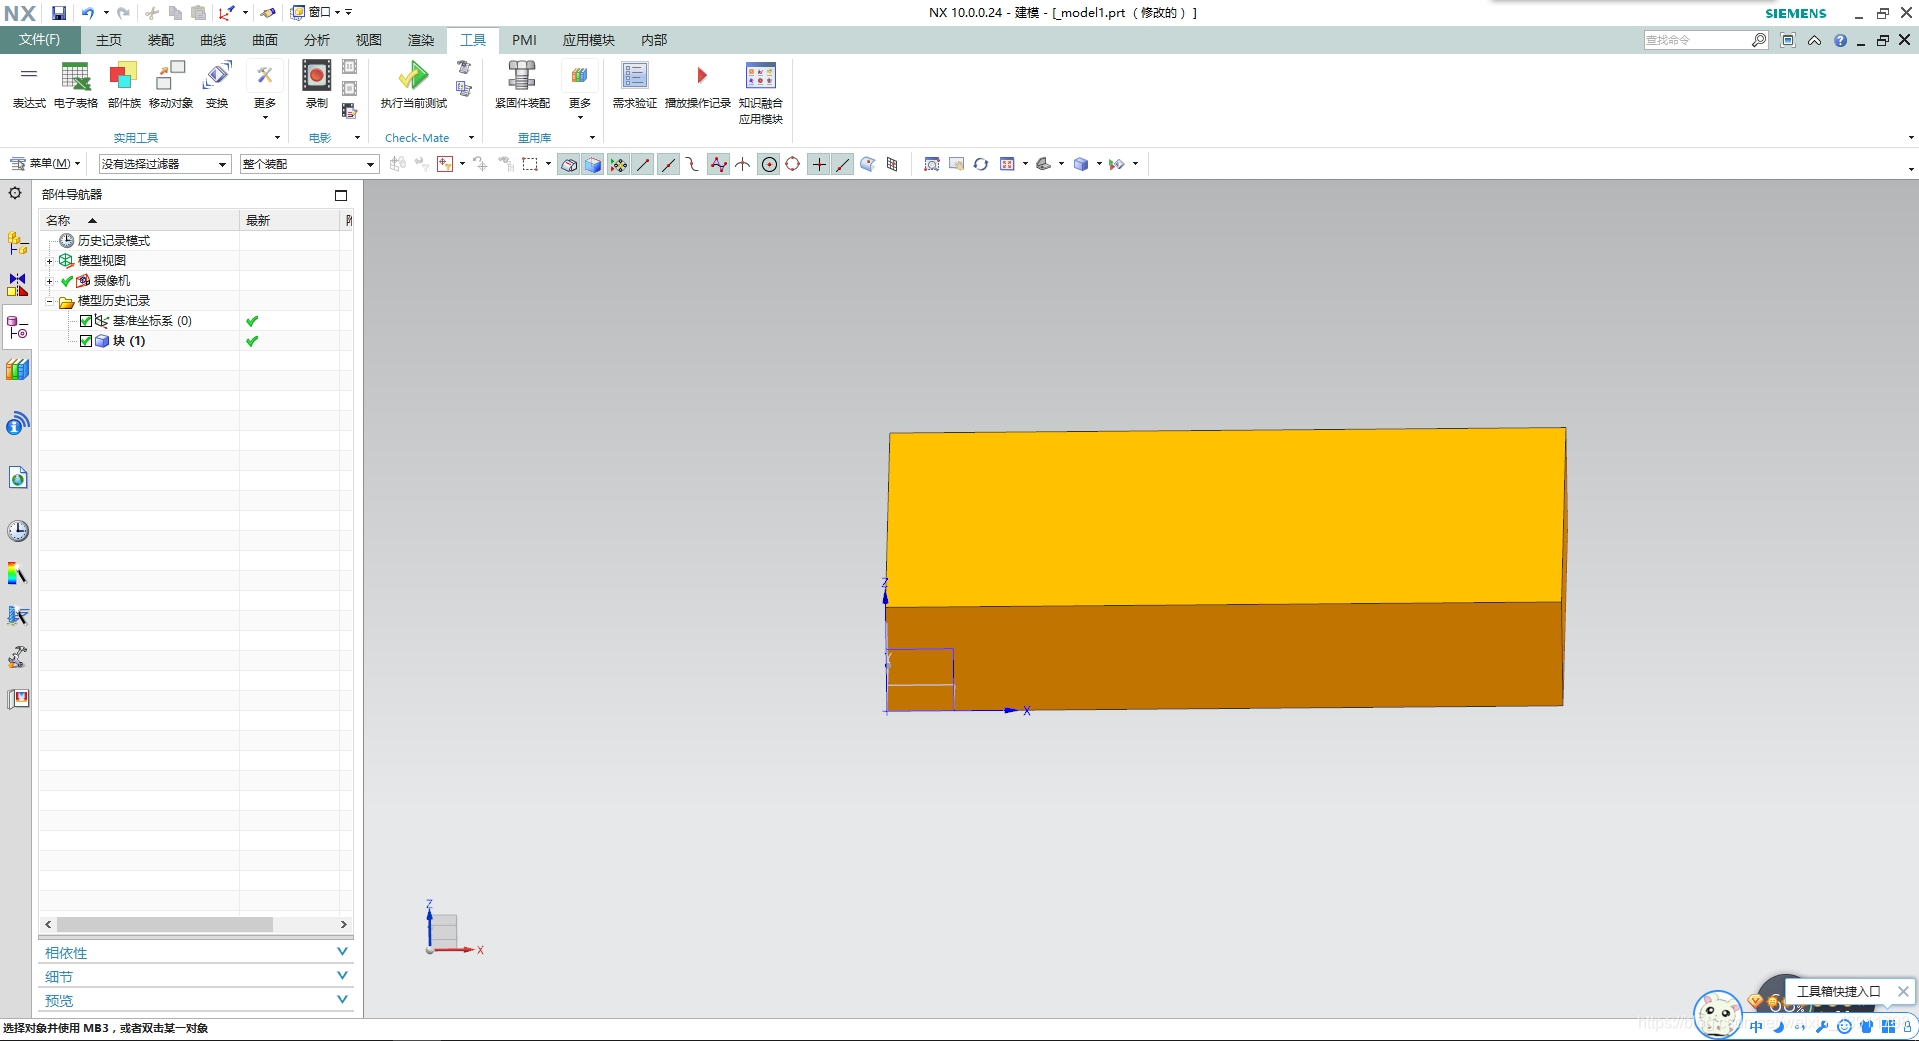The image size is (1919, 1041).
Task: Click the Chinese input method tray icon
Action: [1757, 1027]
